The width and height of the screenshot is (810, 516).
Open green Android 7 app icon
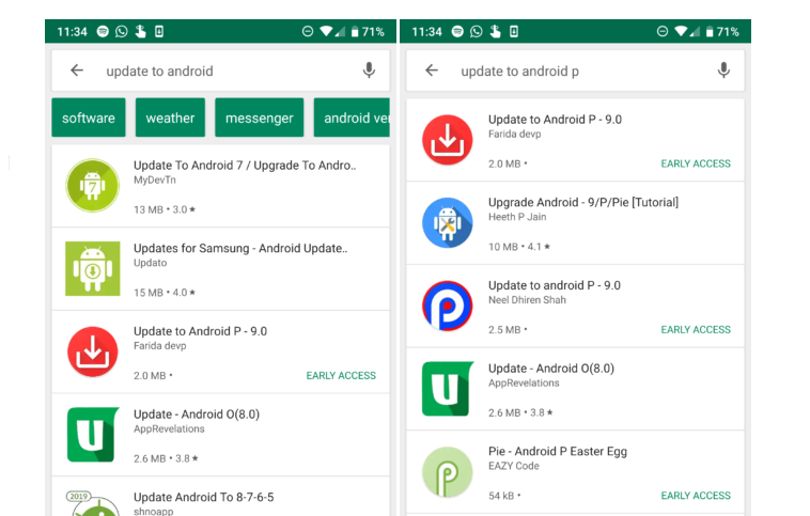pyautogui.click(x=92, y=185)
